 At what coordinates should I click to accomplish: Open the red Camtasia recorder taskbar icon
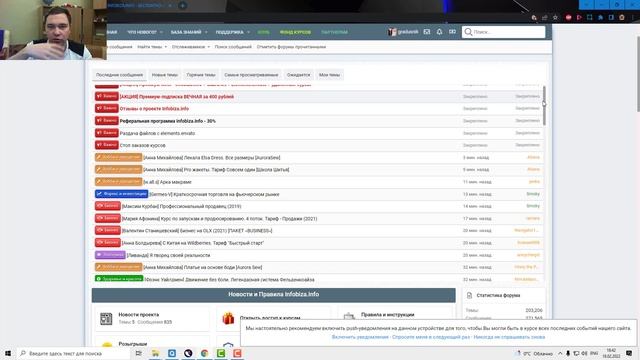[x=237, y=353]
